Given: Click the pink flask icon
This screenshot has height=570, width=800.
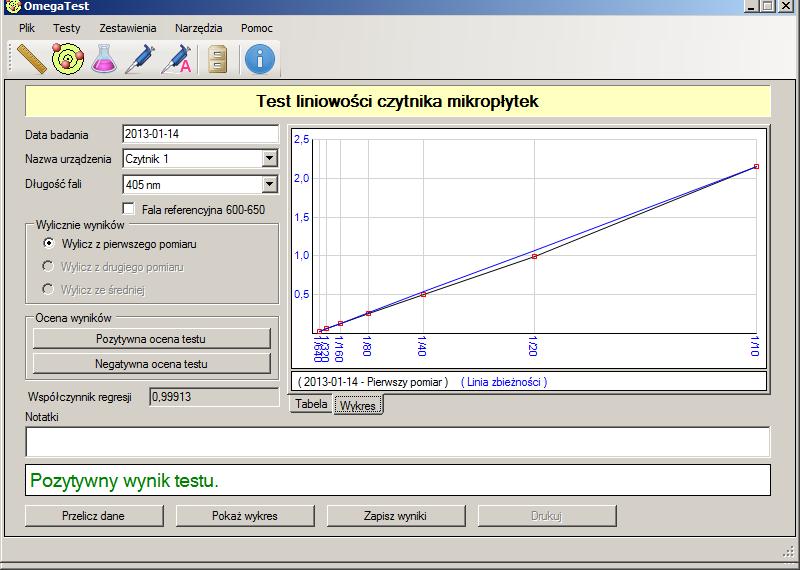Looking at the screenshot, I should 104,59.
